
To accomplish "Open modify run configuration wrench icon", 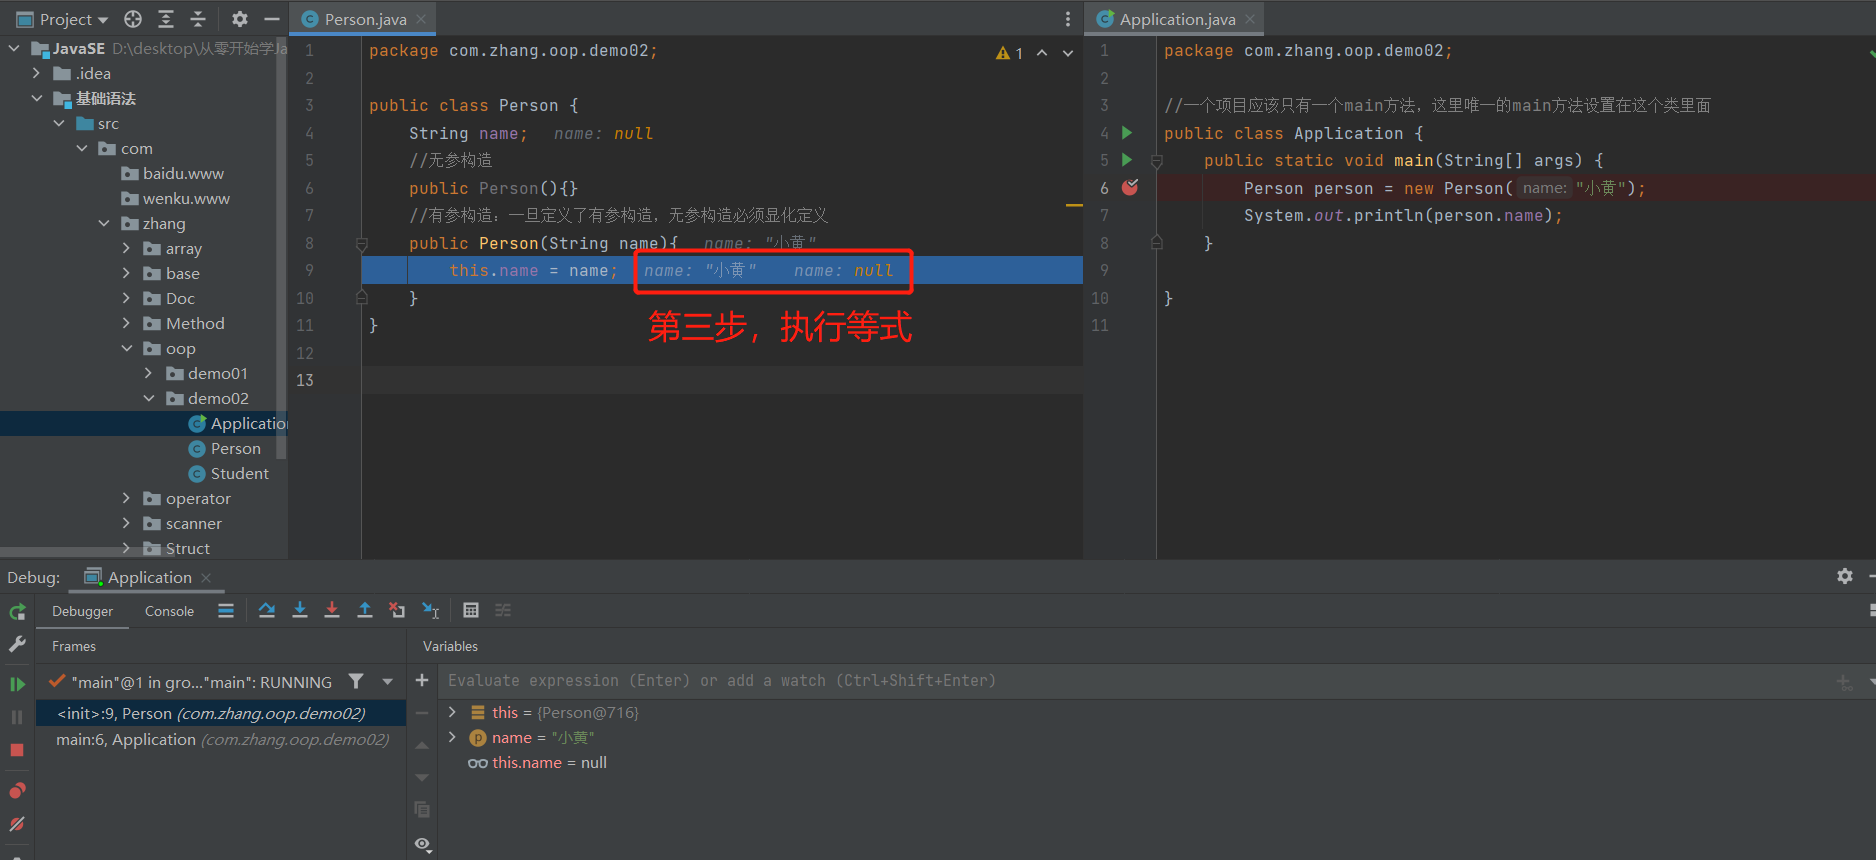I will [x=17, y=645].
